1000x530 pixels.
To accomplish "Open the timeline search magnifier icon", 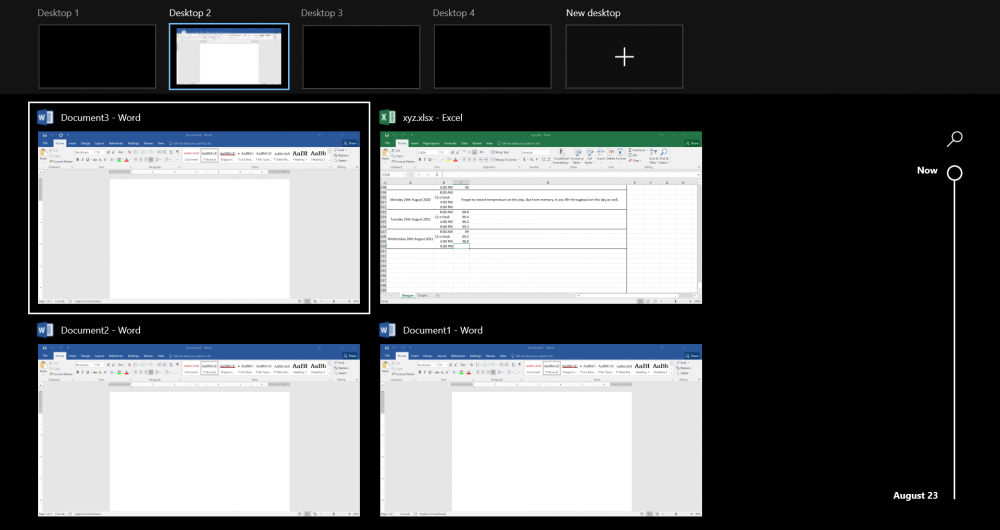I will pos(955,139).
